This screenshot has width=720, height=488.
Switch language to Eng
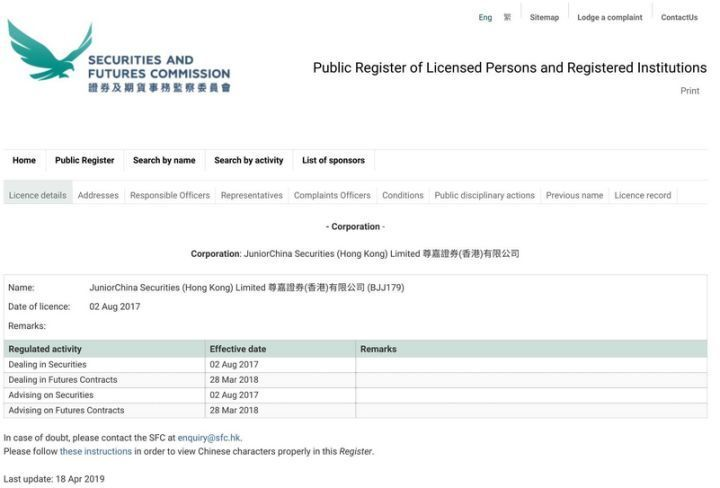pos(485,17)
